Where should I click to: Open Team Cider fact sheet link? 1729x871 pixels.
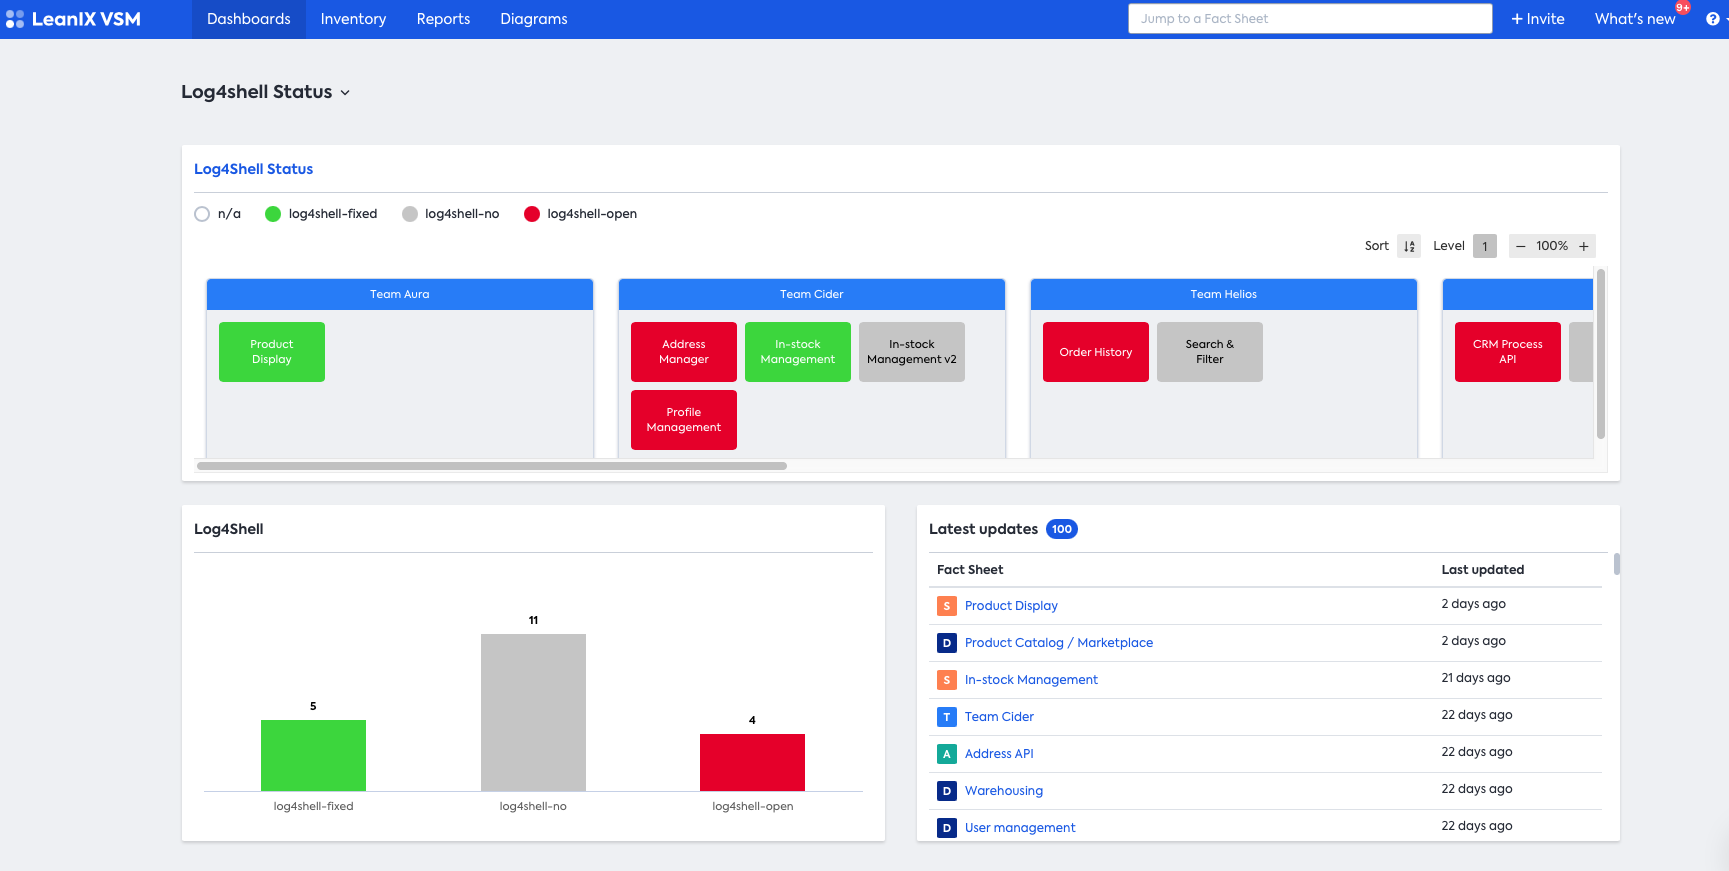click(999, 717)
